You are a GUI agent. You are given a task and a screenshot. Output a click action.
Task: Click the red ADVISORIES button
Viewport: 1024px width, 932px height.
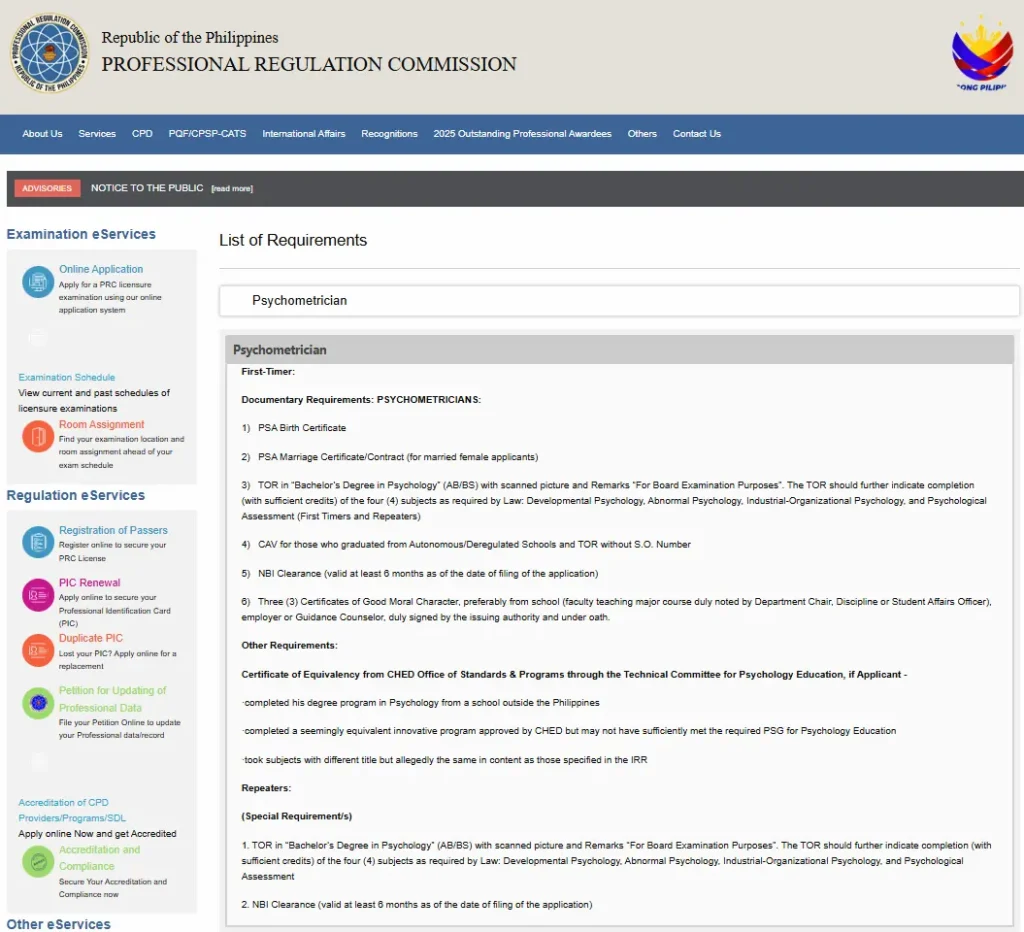tap(47, 188)
